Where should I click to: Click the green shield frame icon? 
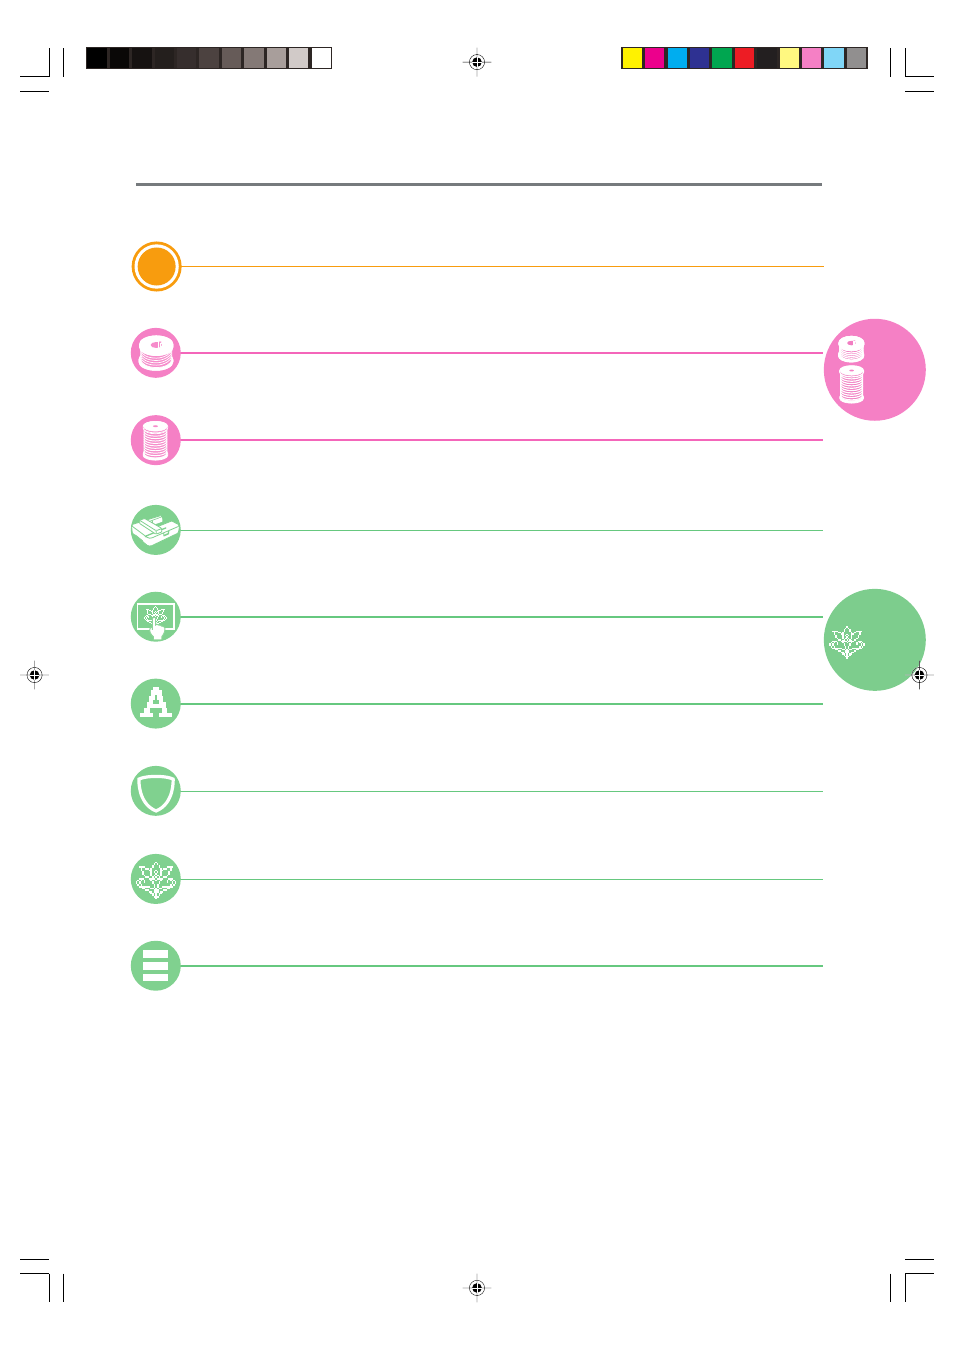click(156, 791)
